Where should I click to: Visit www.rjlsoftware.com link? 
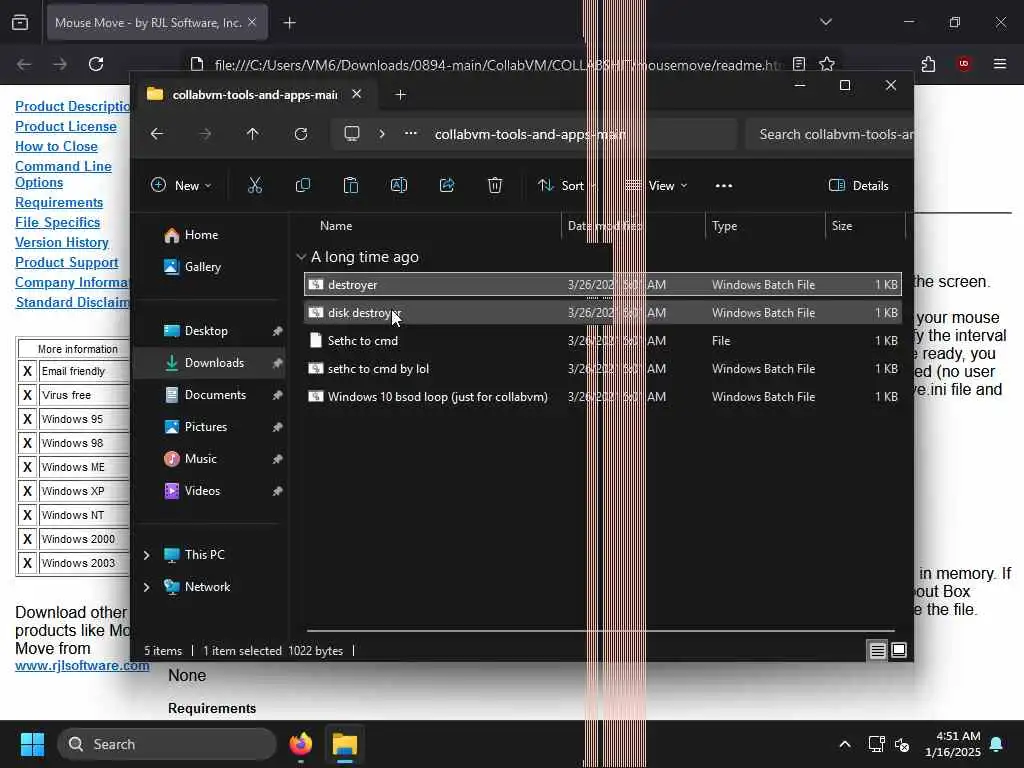[82, 666]
